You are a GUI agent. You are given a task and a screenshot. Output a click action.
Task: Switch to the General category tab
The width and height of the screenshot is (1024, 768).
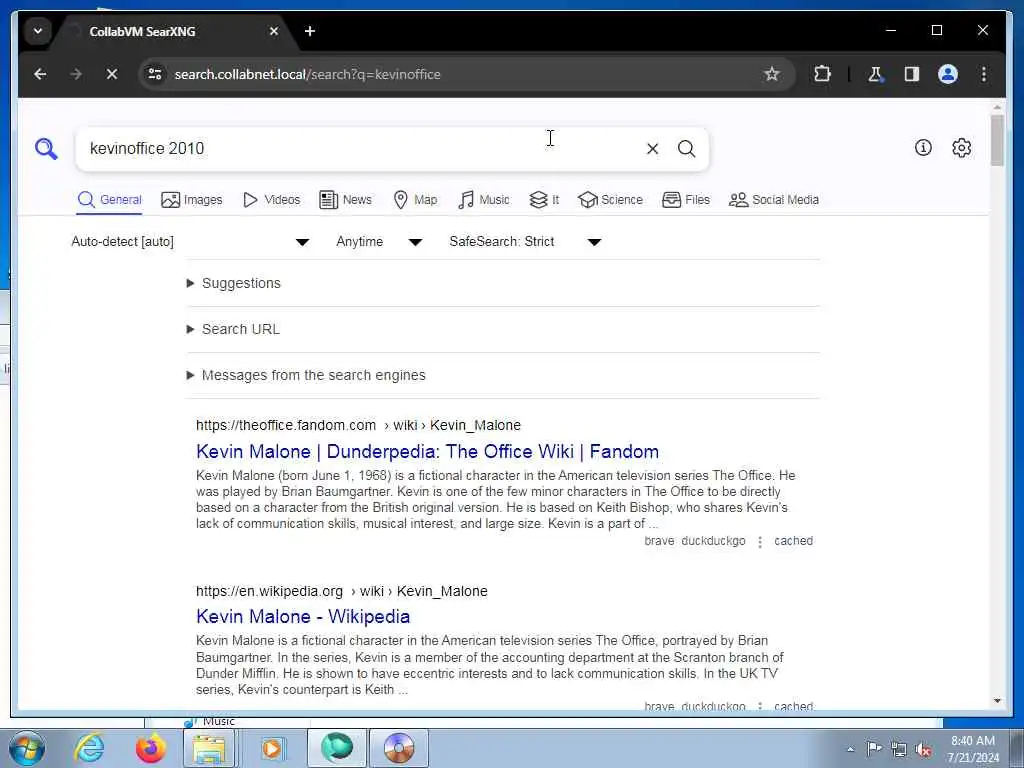[109, 200]
